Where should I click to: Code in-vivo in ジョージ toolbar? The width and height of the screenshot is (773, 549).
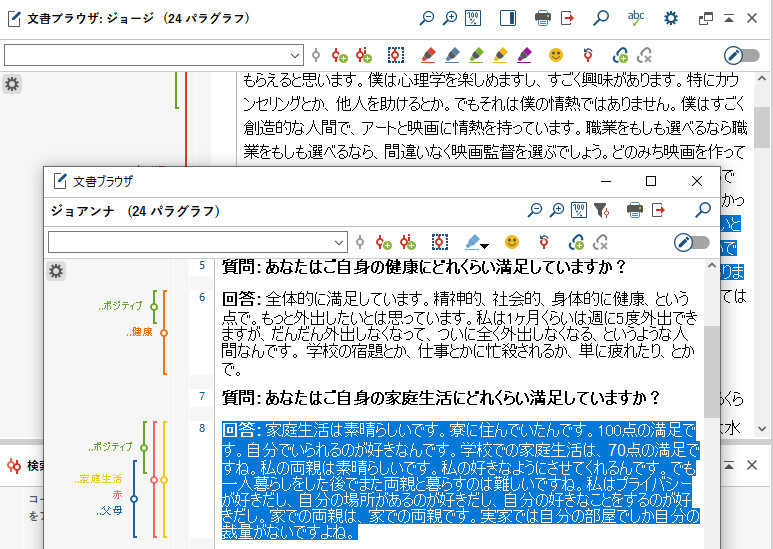[364, 55]
